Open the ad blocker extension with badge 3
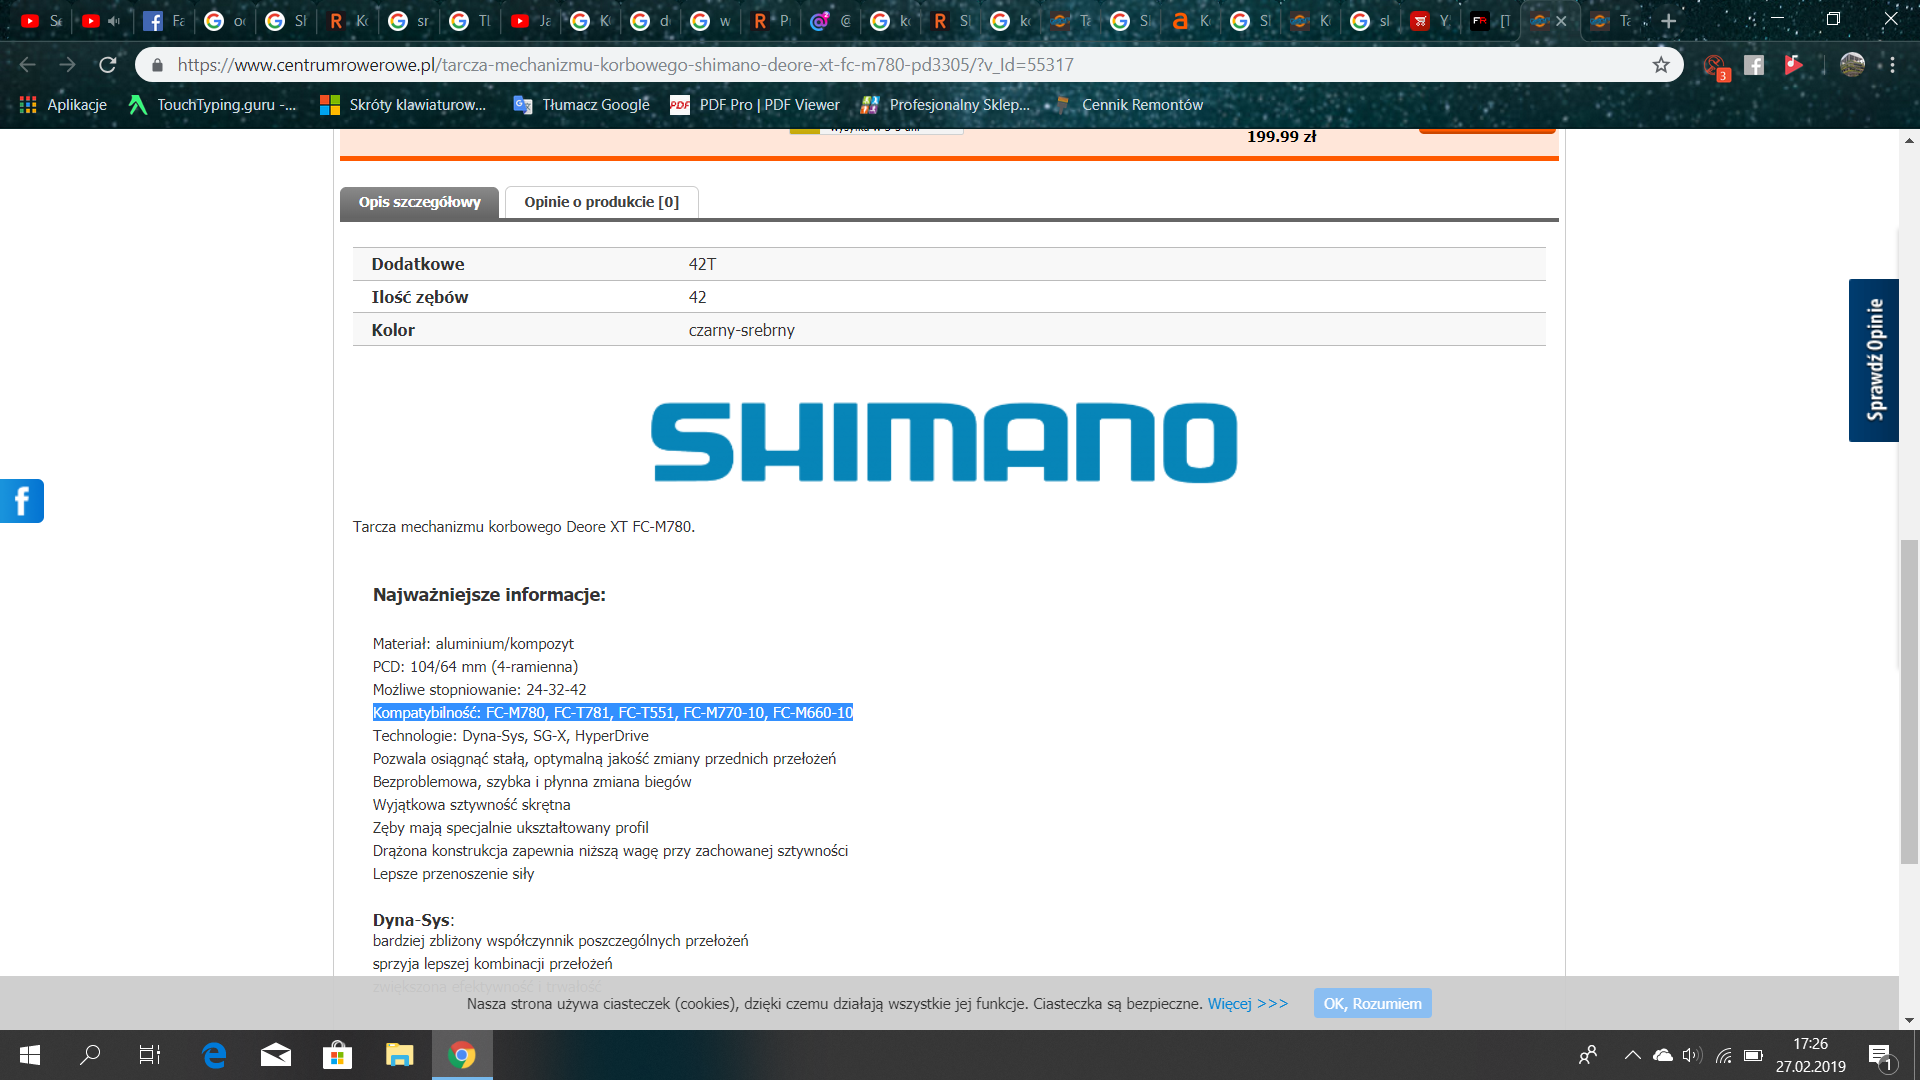 coord(1715,66)
